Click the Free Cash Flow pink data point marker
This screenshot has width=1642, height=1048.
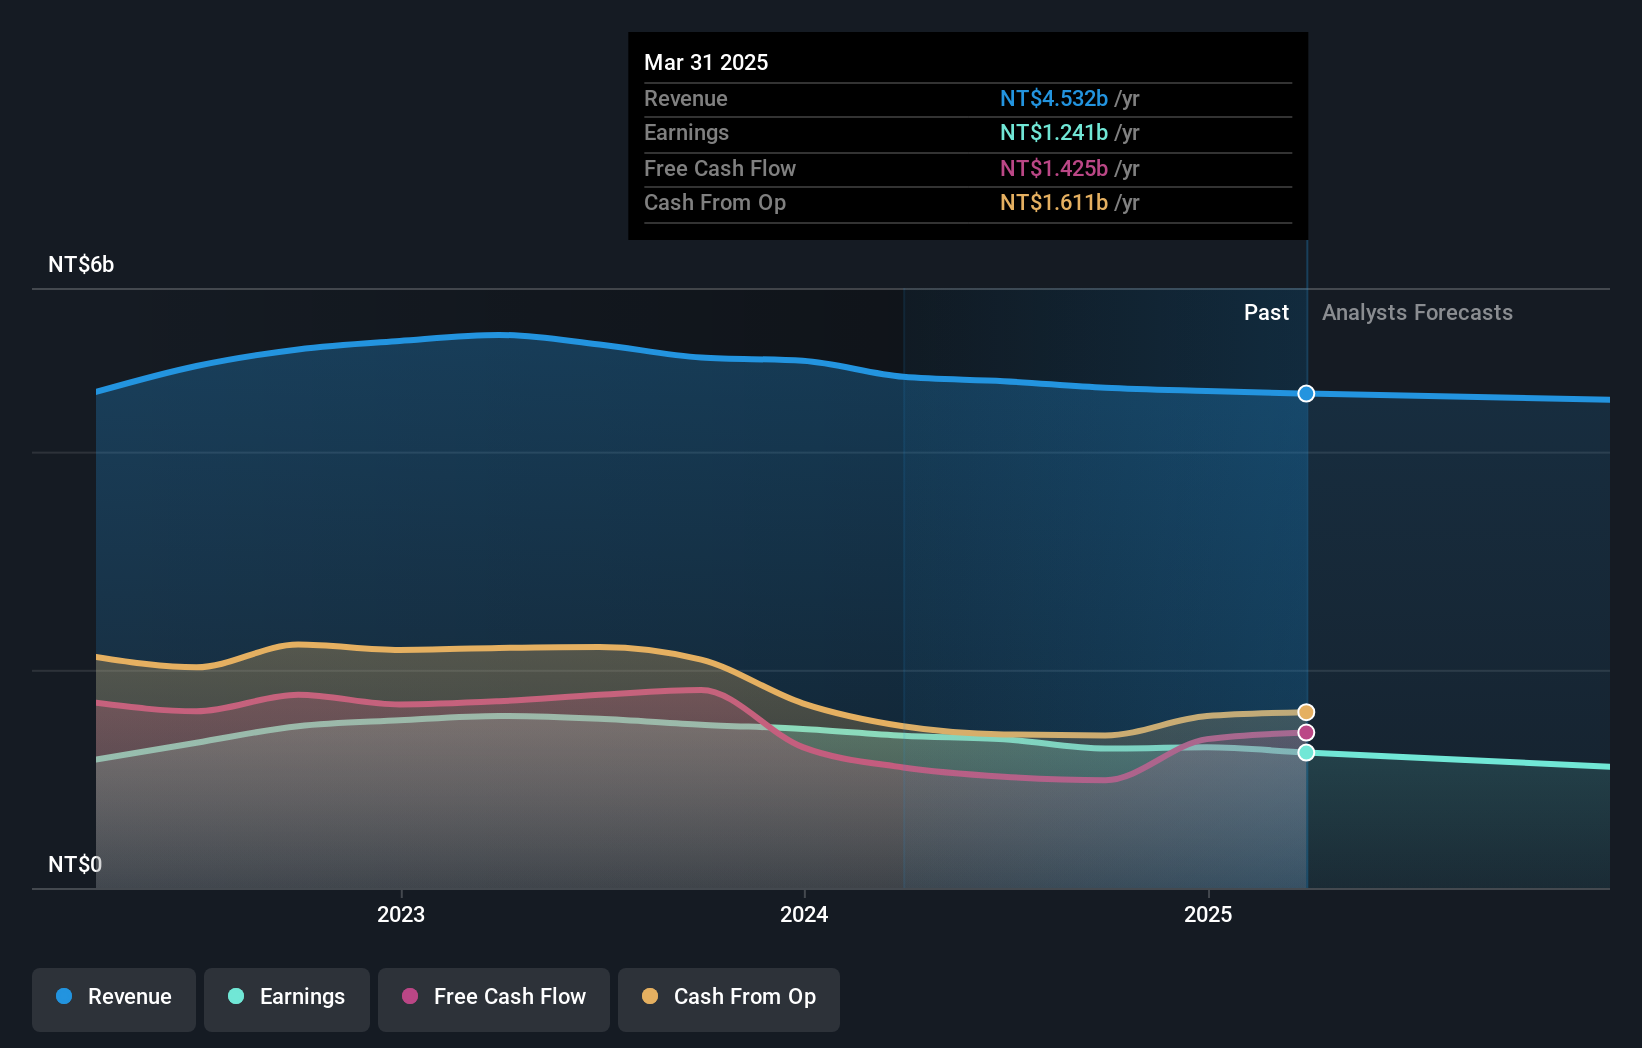click(x=1306, y=733)
